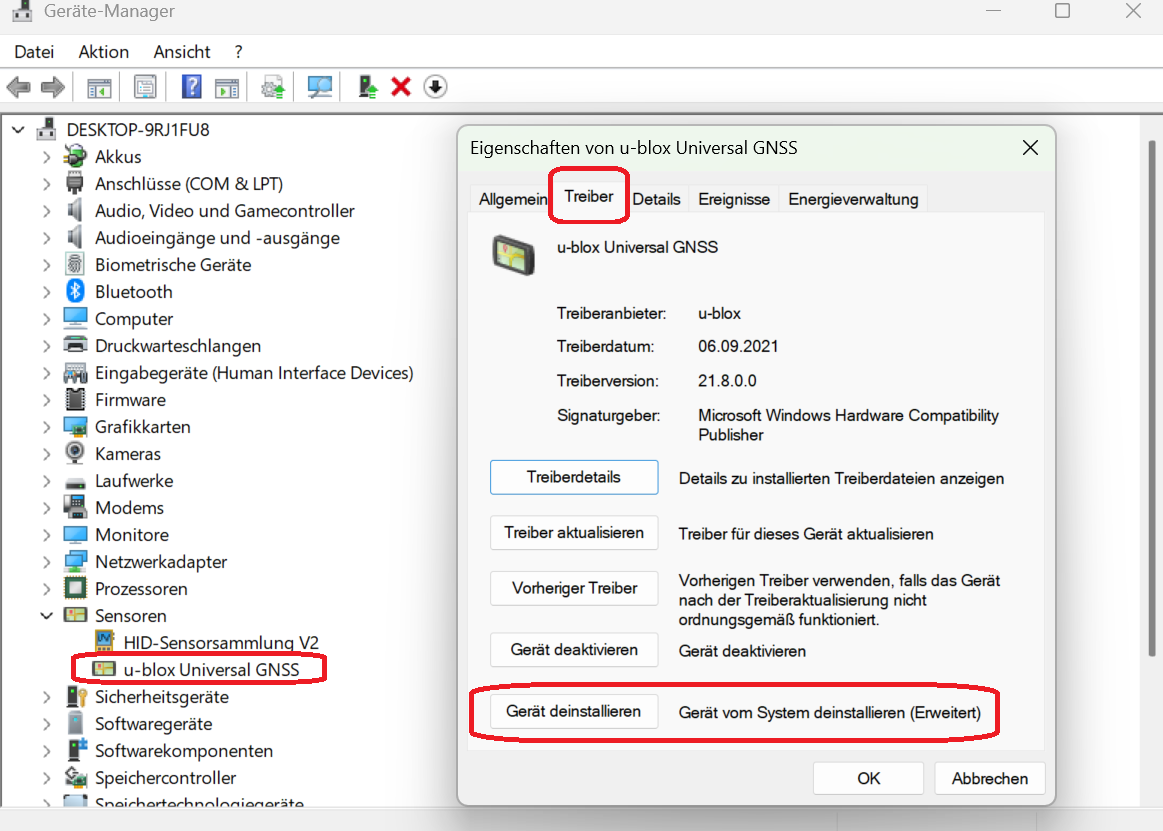Expand the Bluetooth category
This screenshot has height=831, width=1163.
47,292
